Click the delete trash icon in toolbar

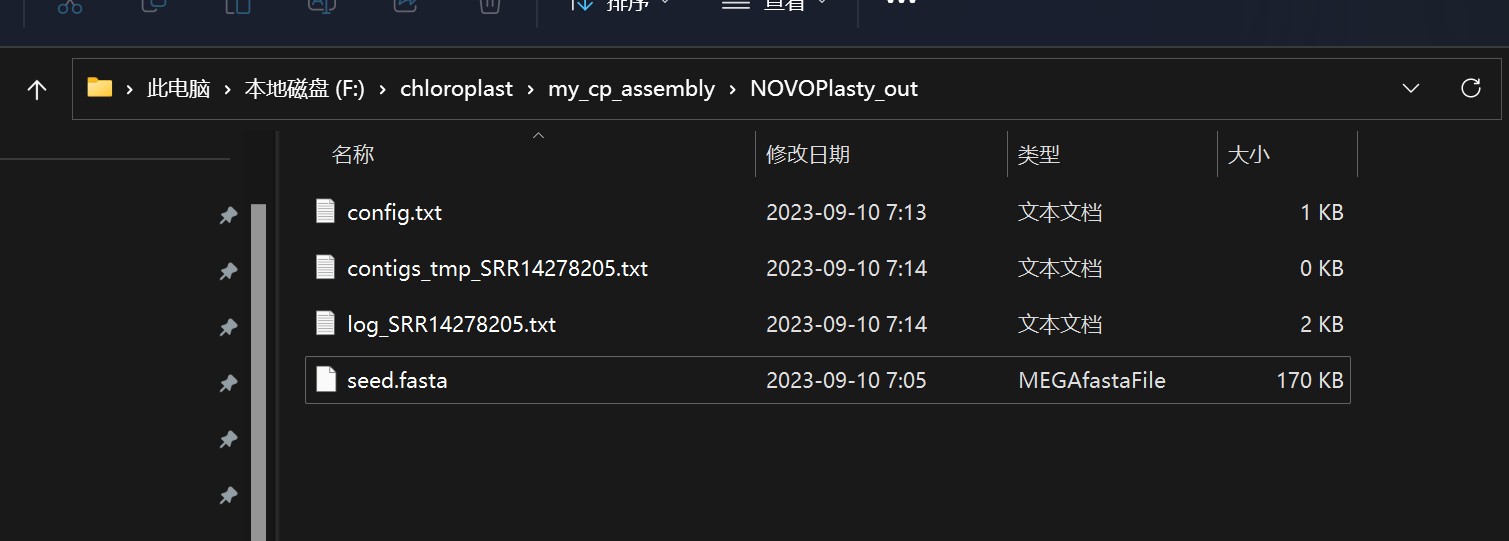pyautogui.click(x=489, y=5)
